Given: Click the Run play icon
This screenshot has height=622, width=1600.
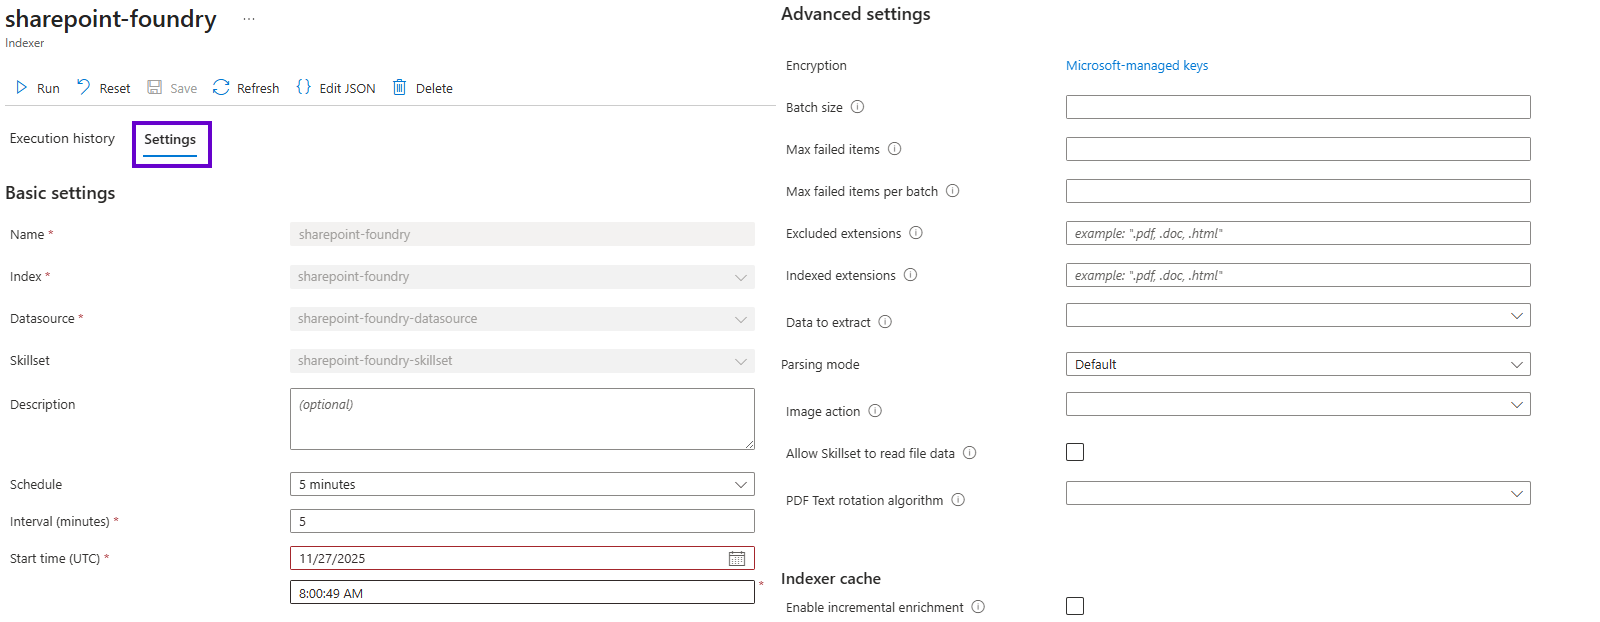Looking at the screenshot, I should tap(21, 88).
